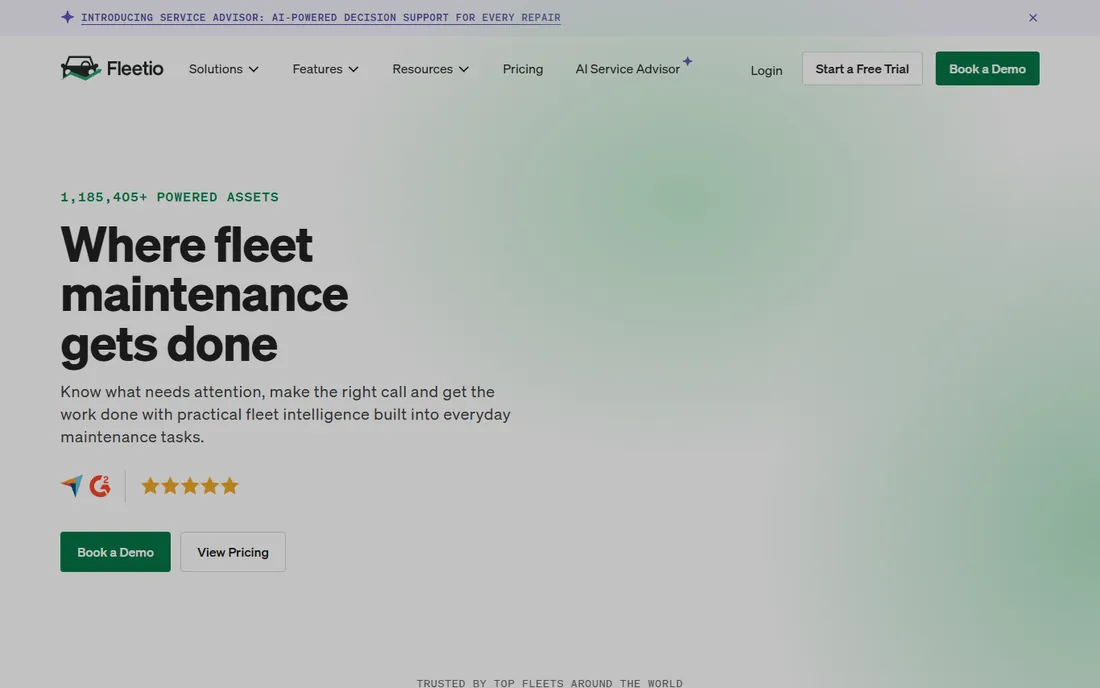The height and width of the screenshot is (688, 1100).
Task: Click the Capterra arrow logo icon
Action: point(72,485)
